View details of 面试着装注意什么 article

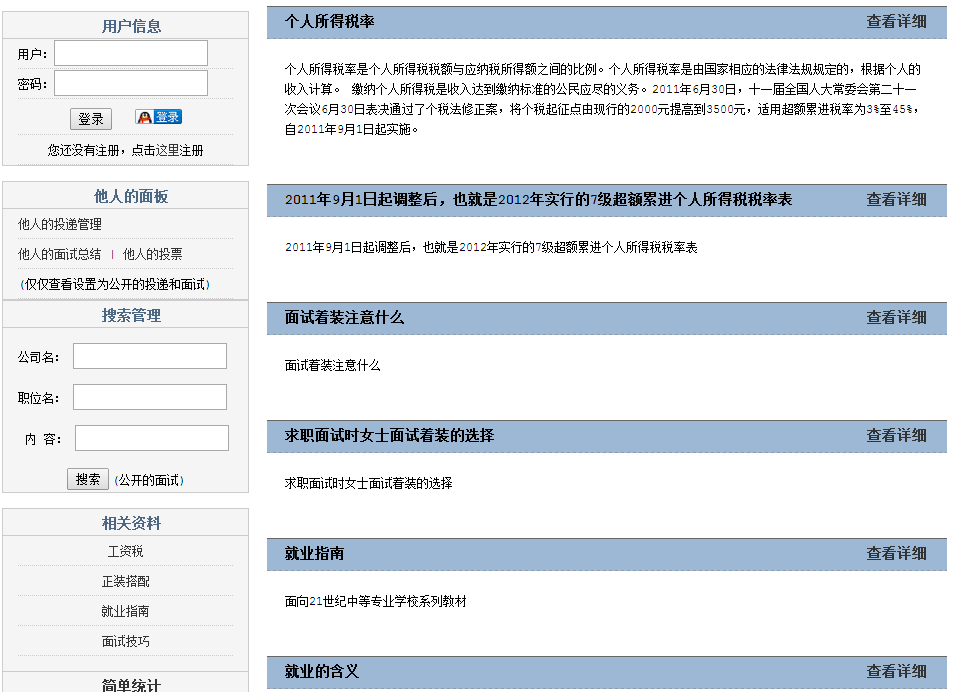pyautogui.click(x=896, y=318)
